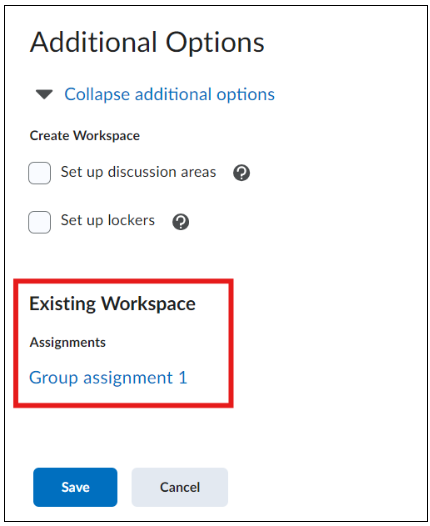Save the group settings
Image resolution: width=430 pixels, height=526 pixels.
pos(75,487)
